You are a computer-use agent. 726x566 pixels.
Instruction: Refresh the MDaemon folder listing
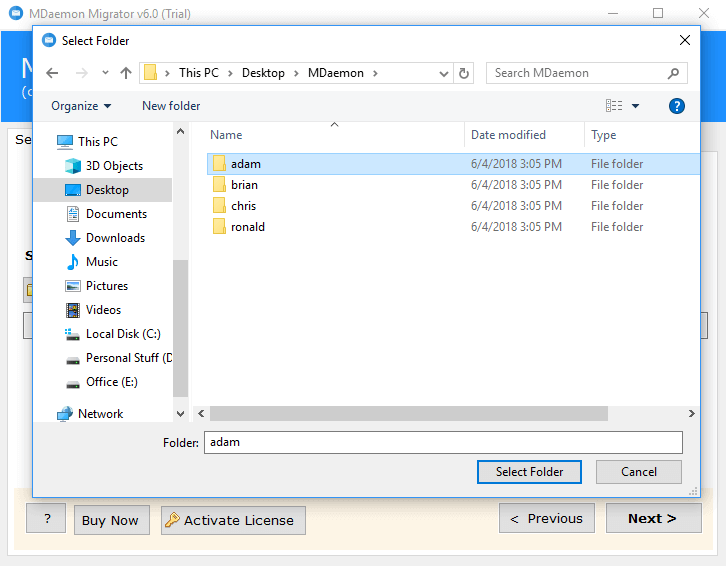[x=463, y=73]
